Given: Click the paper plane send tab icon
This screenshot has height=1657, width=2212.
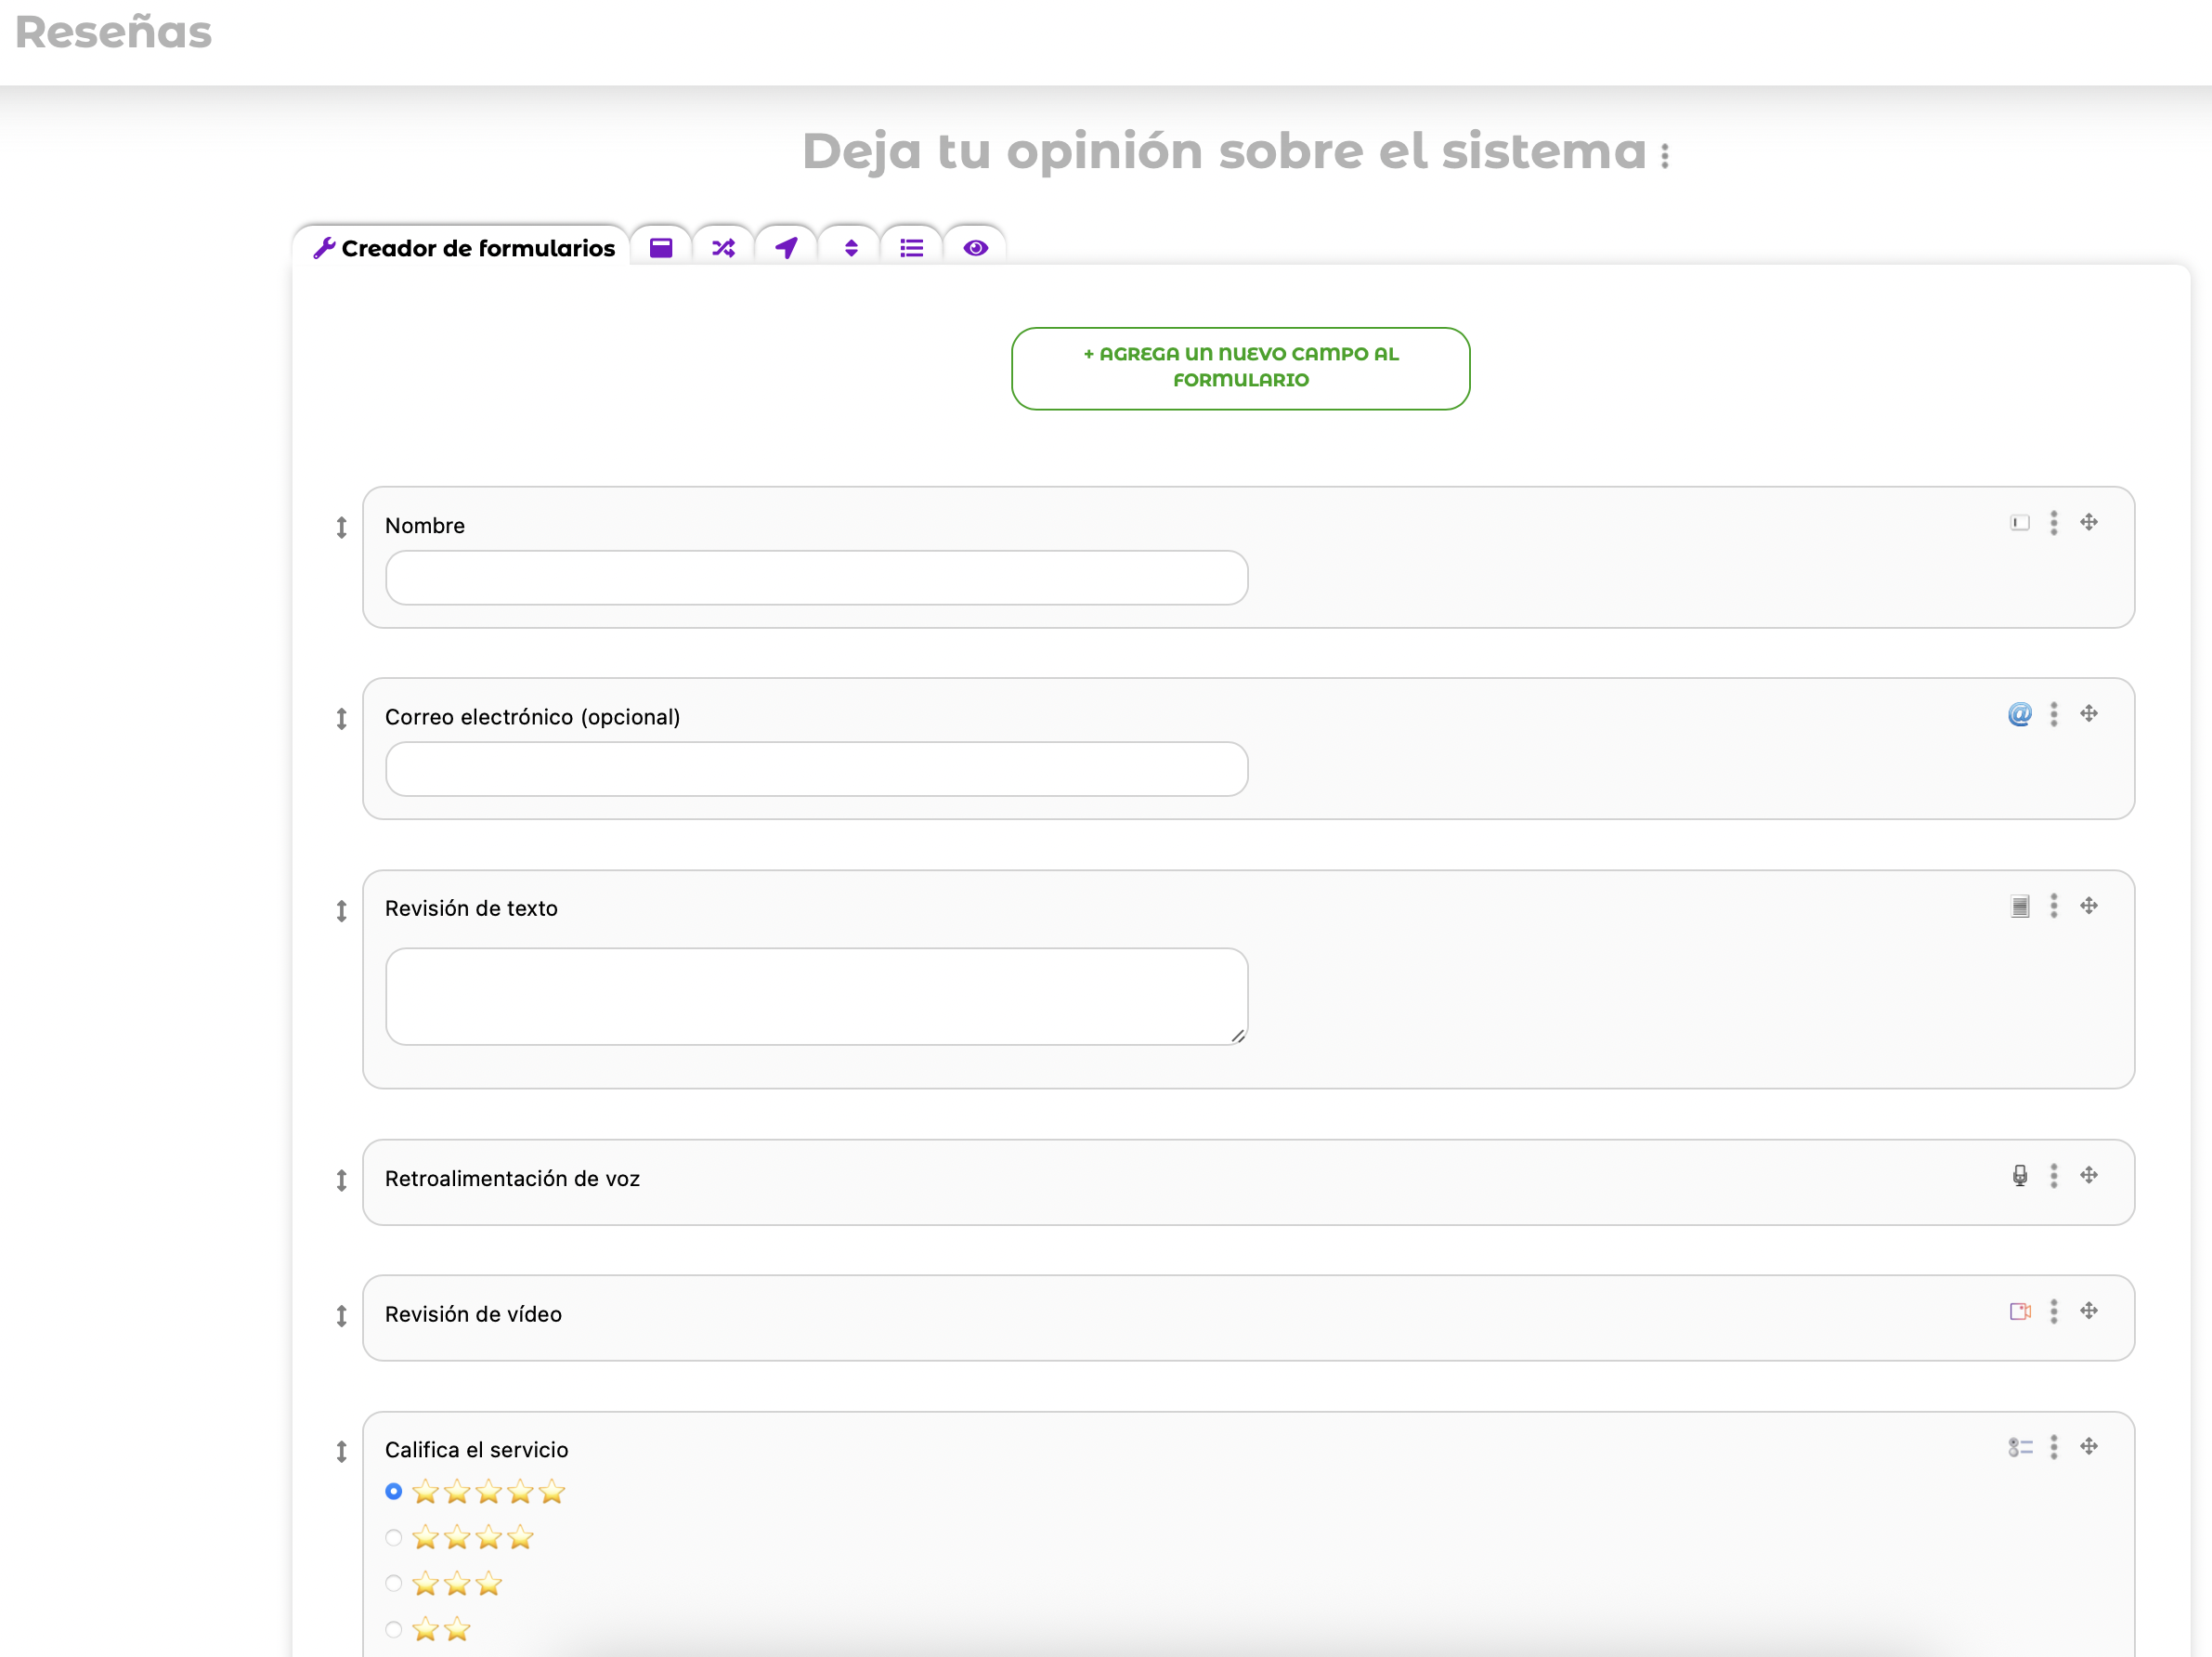Looking at the screenshot, I should [x=787, y=248].
